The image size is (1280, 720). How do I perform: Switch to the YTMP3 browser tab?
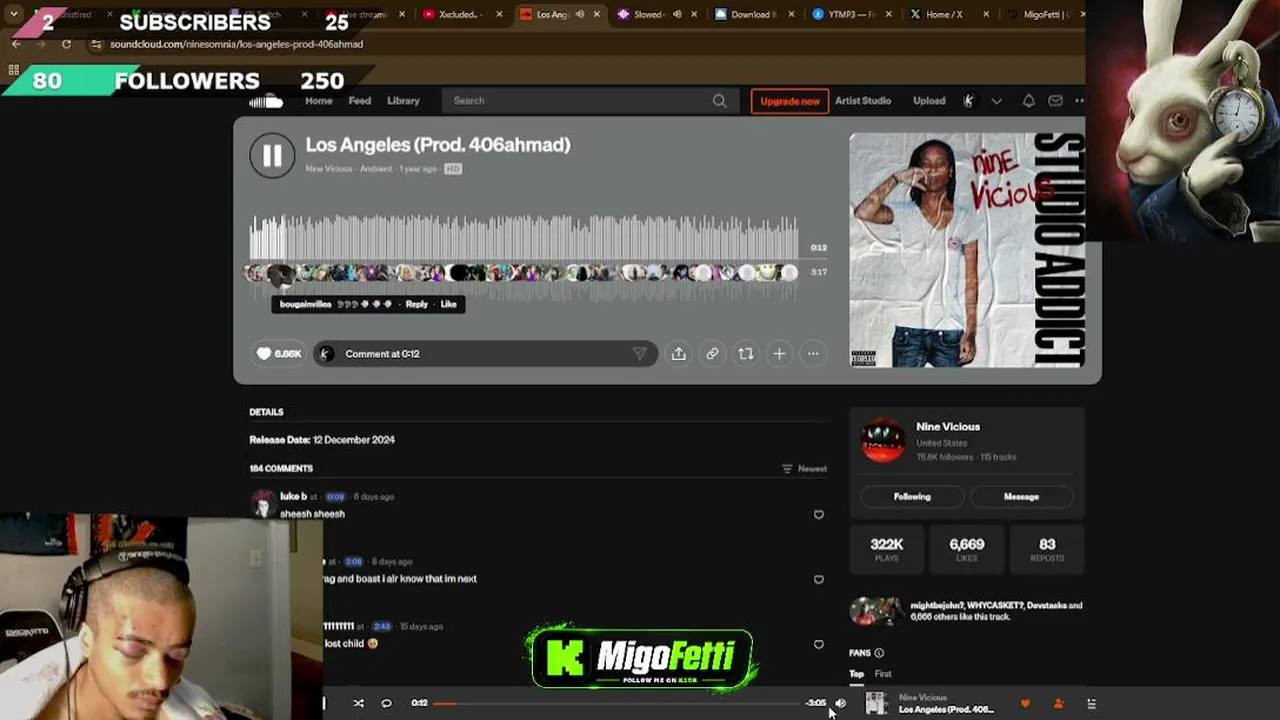pyautogui.click(x=850, y=15)
